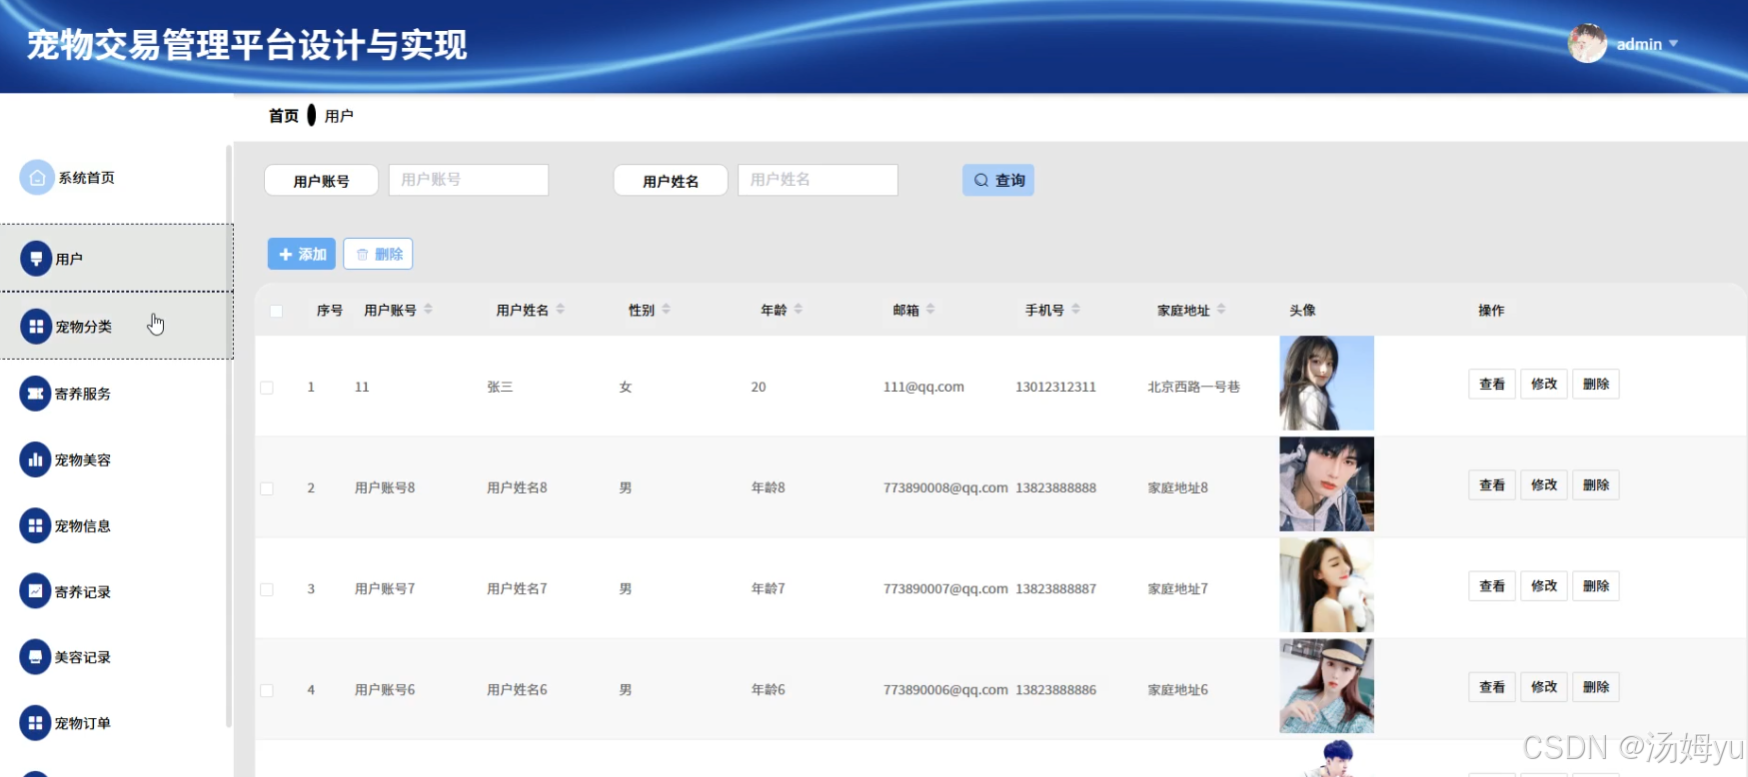Click the 用户姓名 search input field

point(817,180)
